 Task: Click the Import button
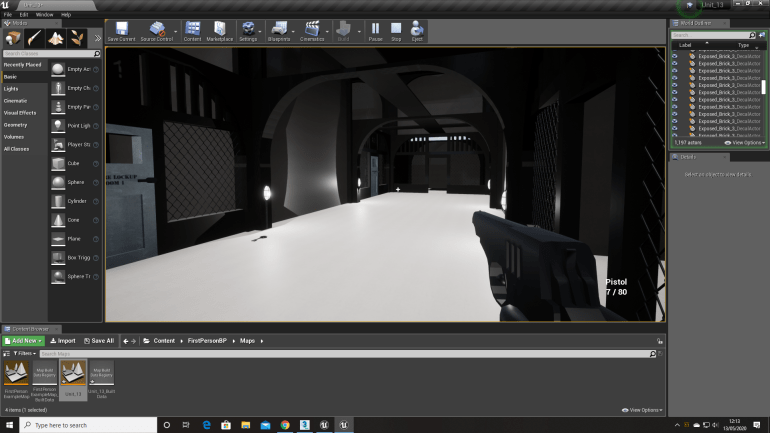click(x=63, y=341)
